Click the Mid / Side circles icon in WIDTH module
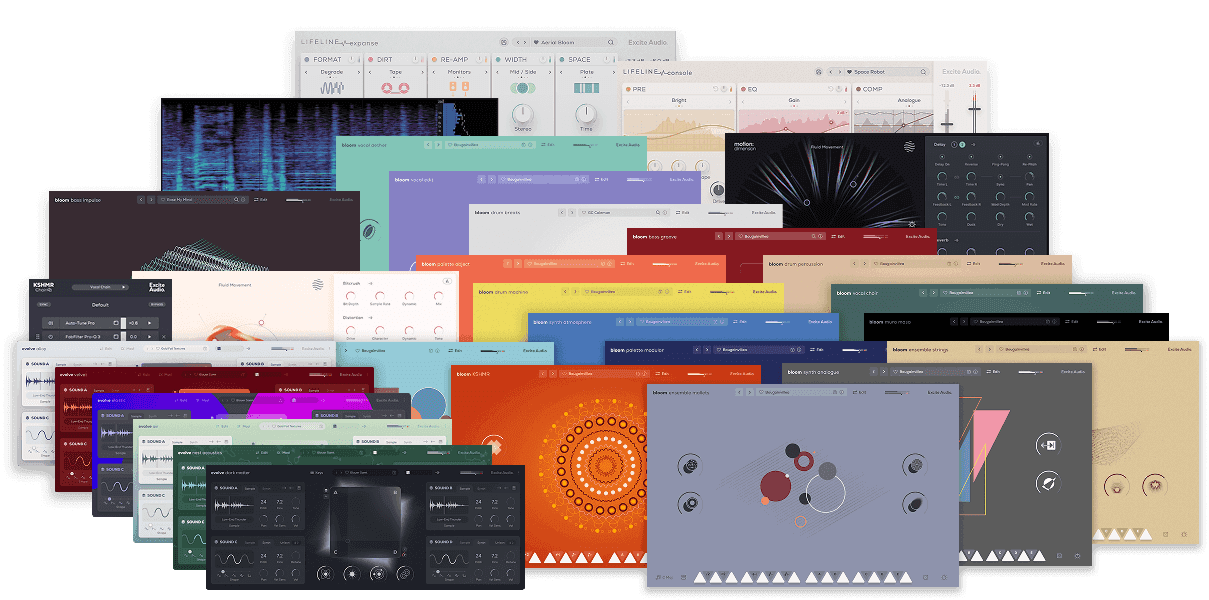The height and width of the screenshot is (600, 1209). (522, 88)
